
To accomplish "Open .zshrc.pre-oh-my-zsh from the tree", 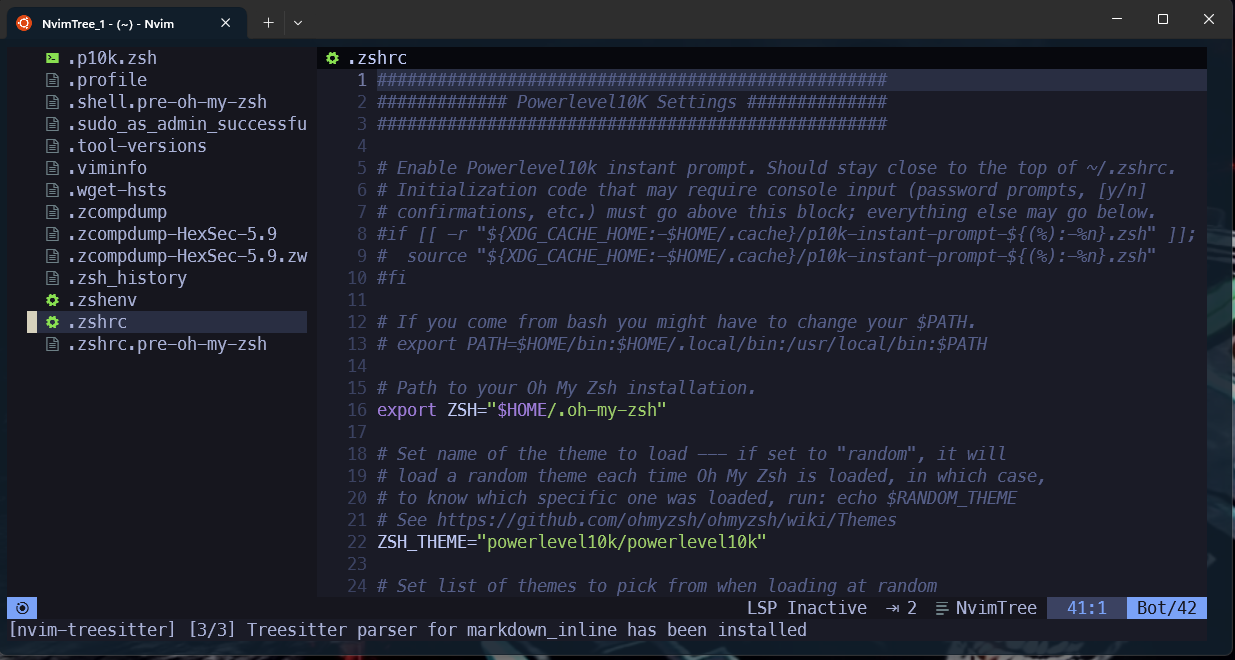I will click(x=167, y=344).
